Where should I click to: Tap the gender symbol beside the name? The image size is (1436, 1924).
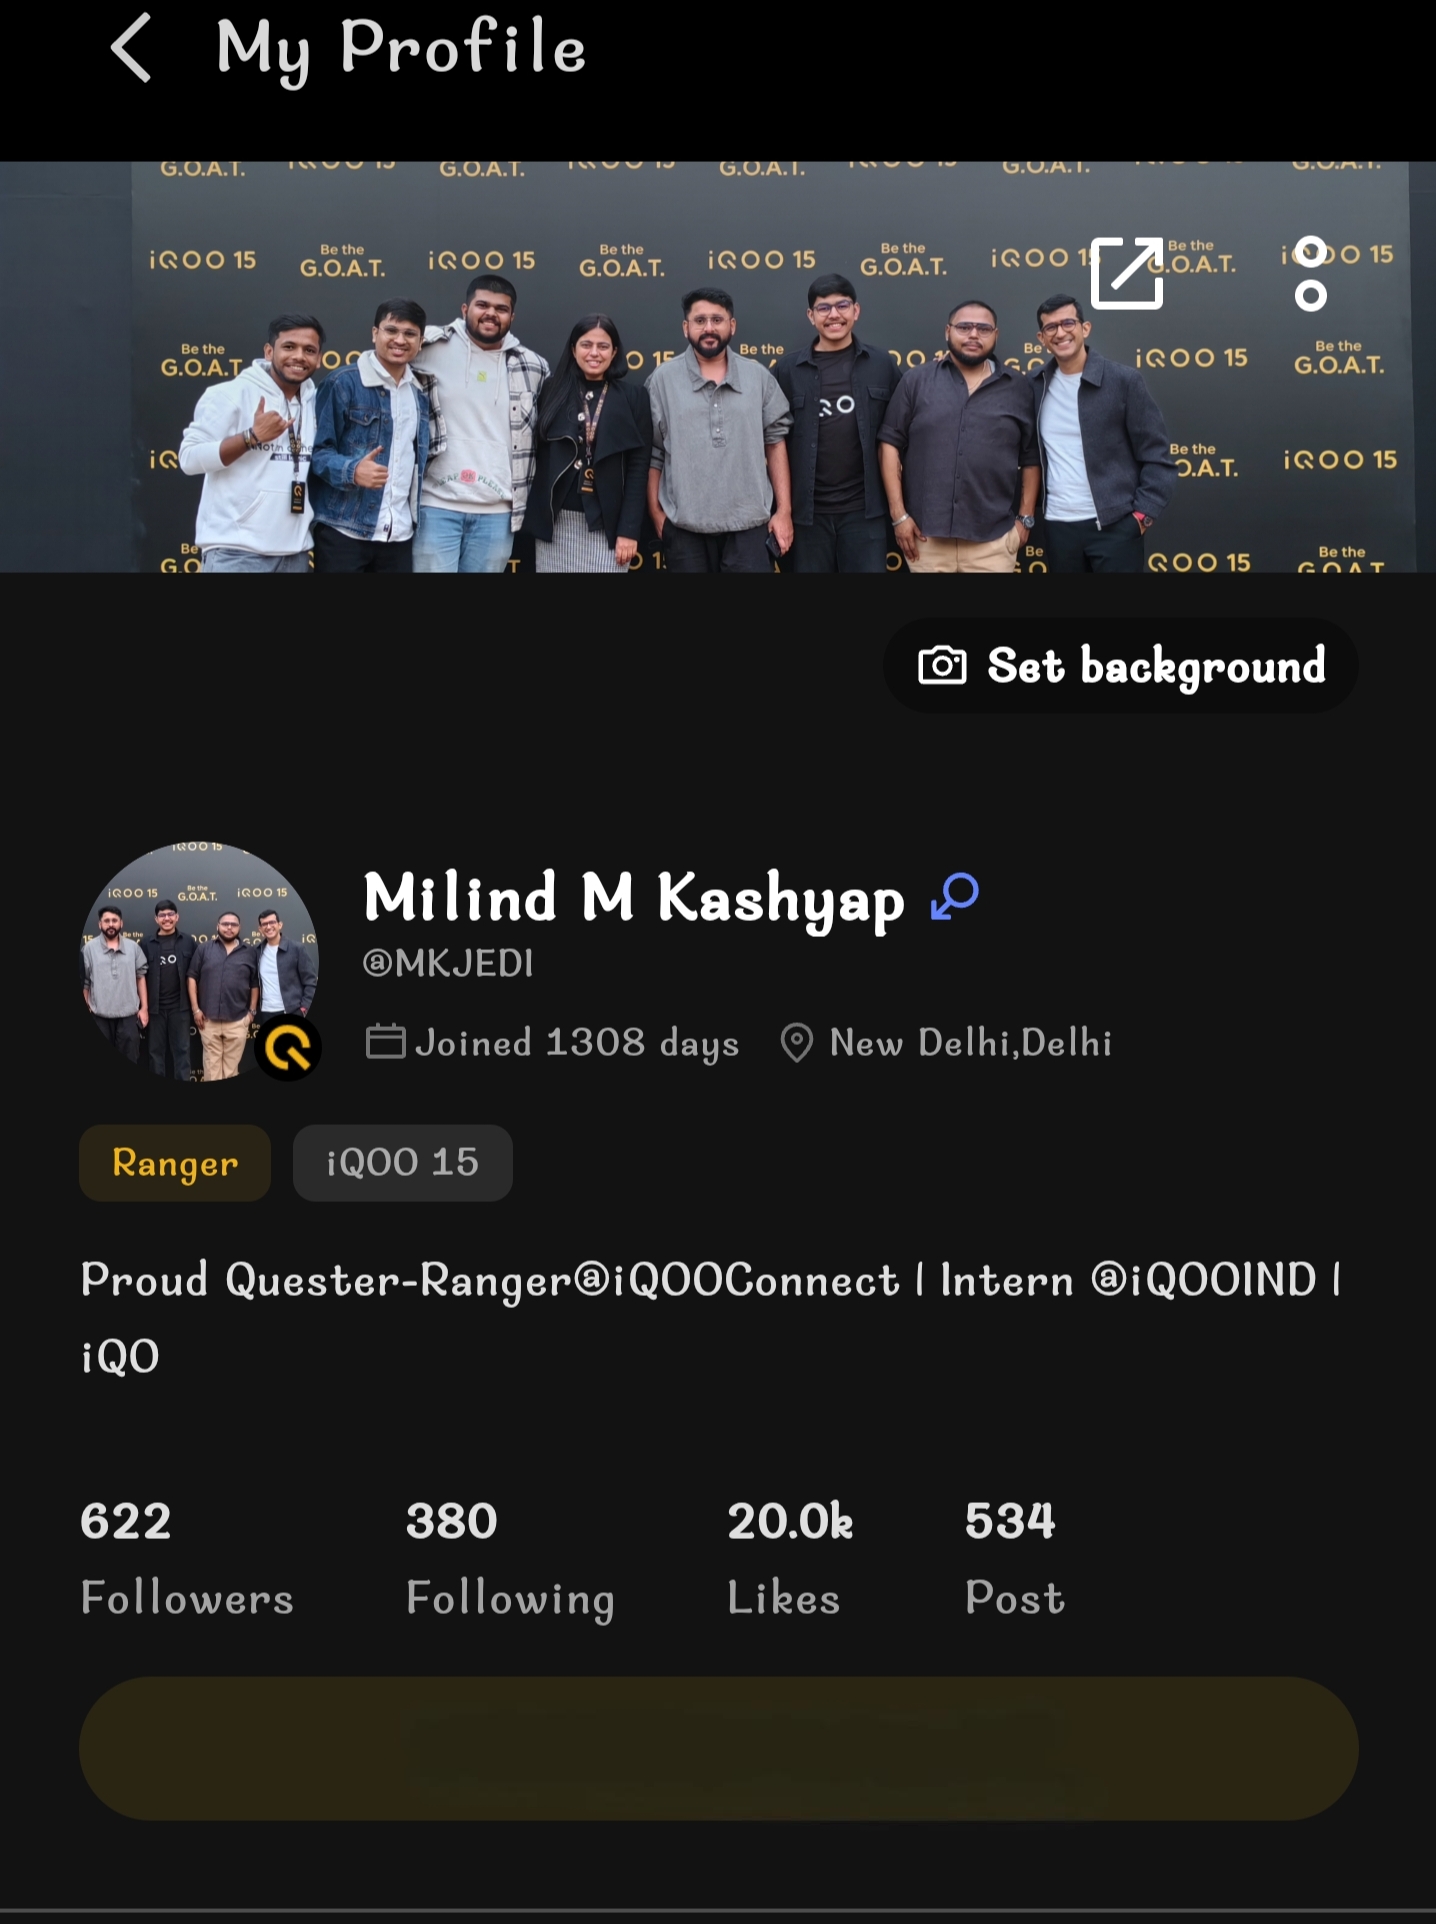coord(955,896)
